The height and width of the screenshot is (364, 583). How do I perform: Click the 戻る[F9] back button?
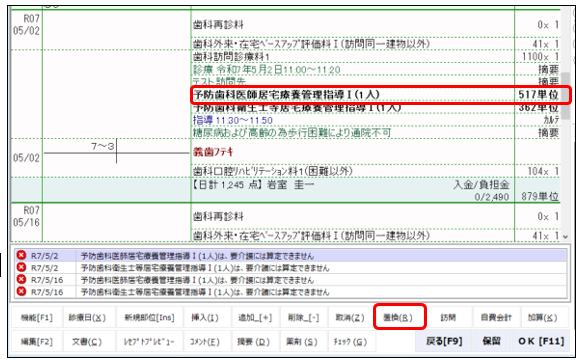click(x=444, y=341)
